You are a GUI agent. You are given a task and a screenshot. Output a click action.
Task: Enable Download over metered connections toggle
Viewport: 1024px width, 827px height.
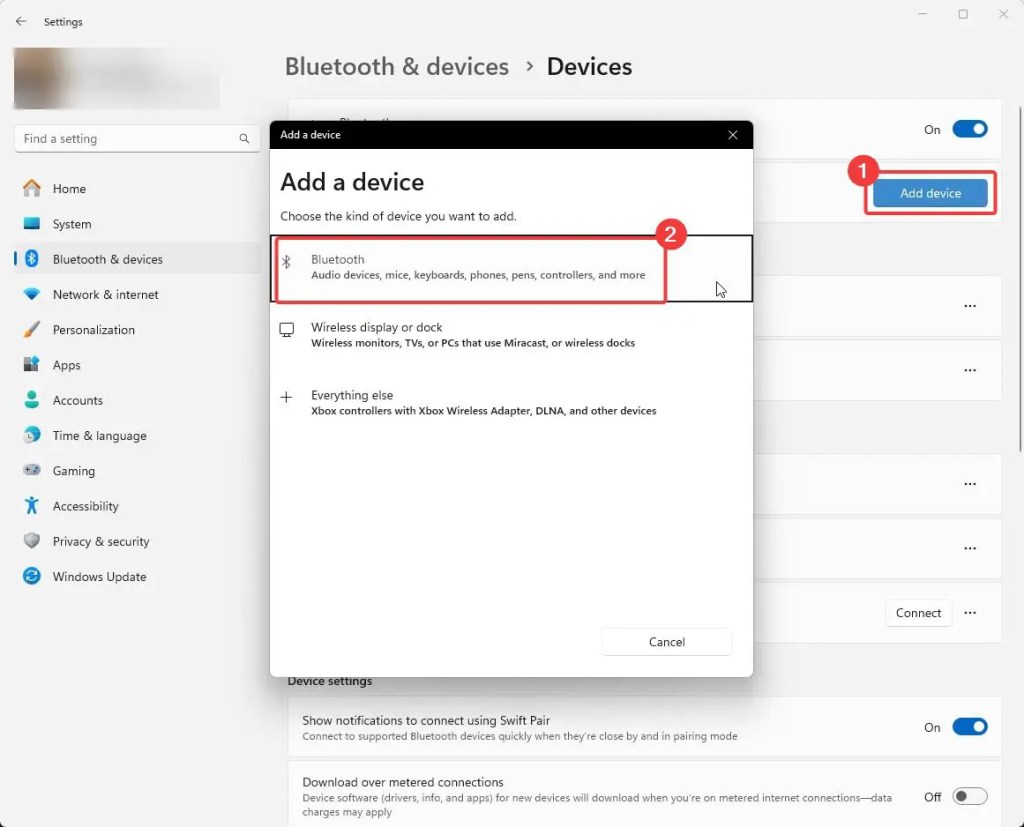[x=970, y=796]
